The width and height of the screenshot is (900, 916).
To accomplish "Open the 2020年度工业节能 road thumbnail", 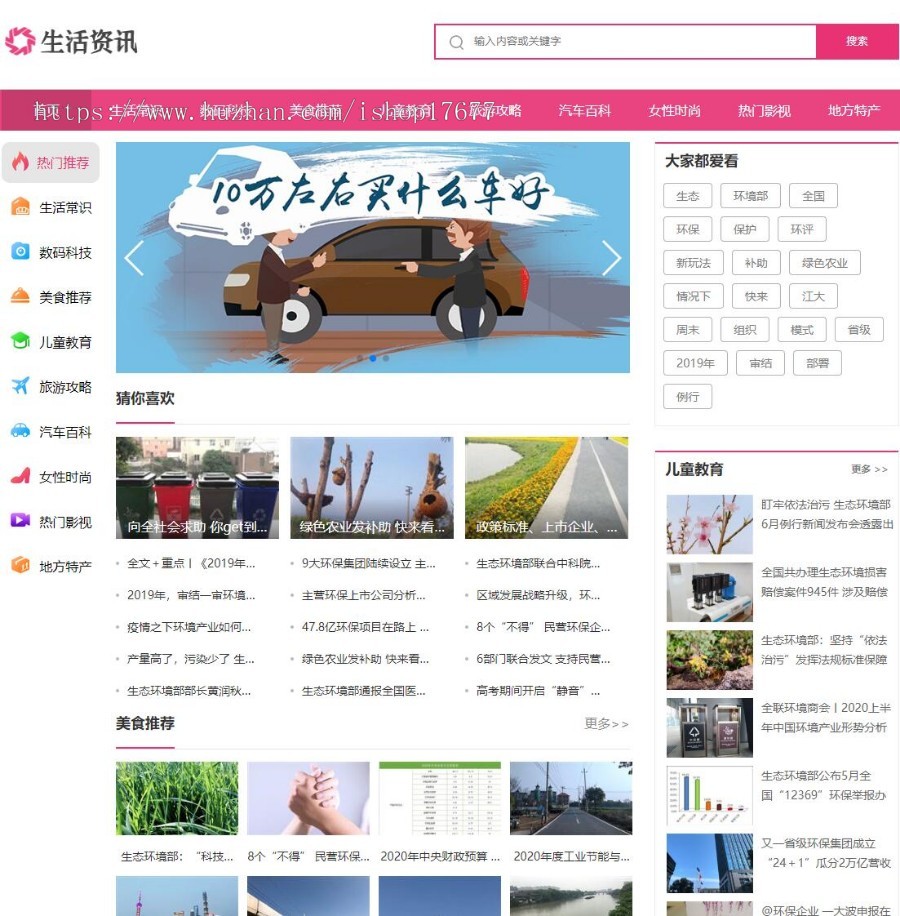I will (571, 798).
